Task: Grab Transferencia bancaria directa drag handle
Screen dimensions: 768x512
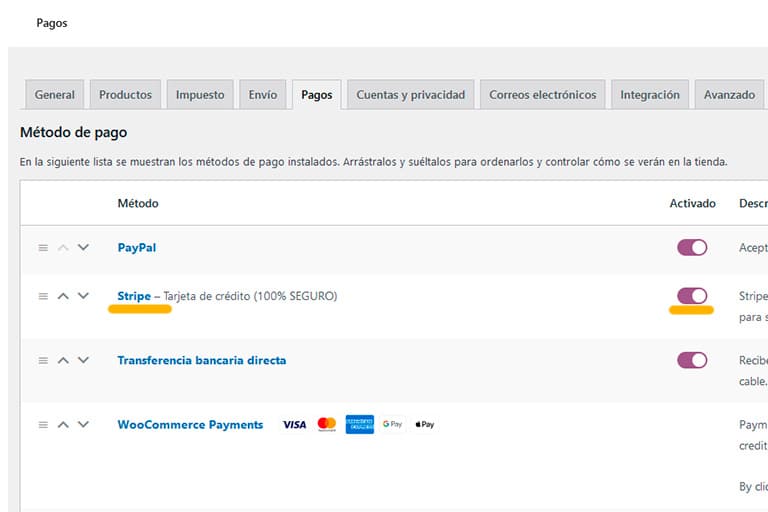Action: pyautogui.click(x=43, y=361)
